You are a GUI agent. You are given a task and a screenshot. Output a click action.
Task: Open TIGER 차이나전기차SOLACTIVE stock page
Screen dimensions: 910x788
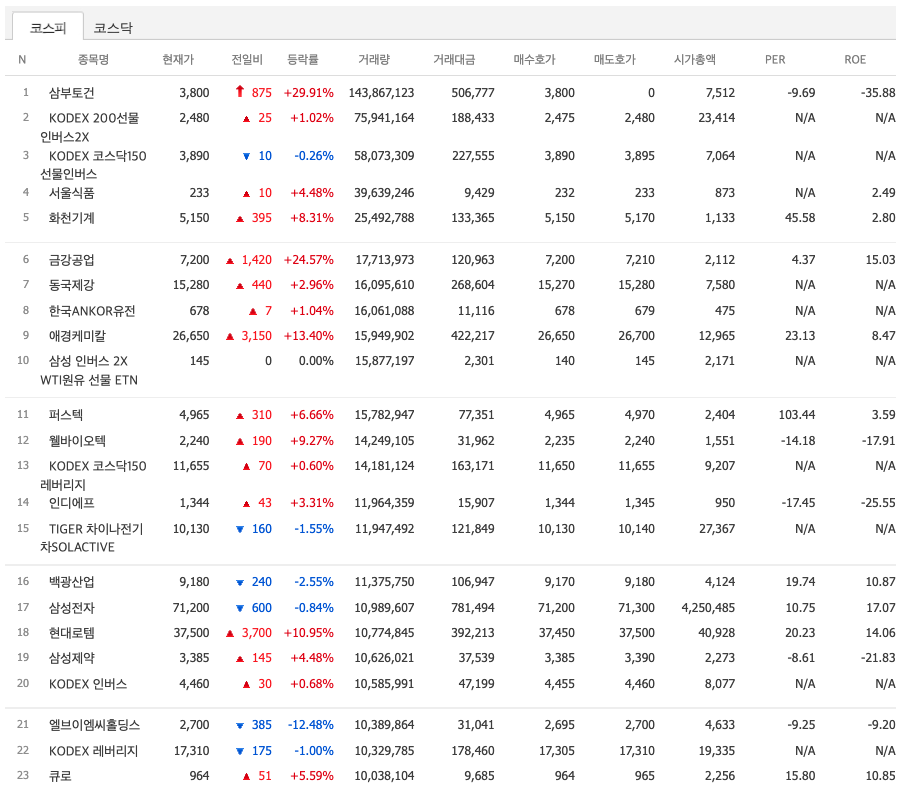[x=91, y=538]
